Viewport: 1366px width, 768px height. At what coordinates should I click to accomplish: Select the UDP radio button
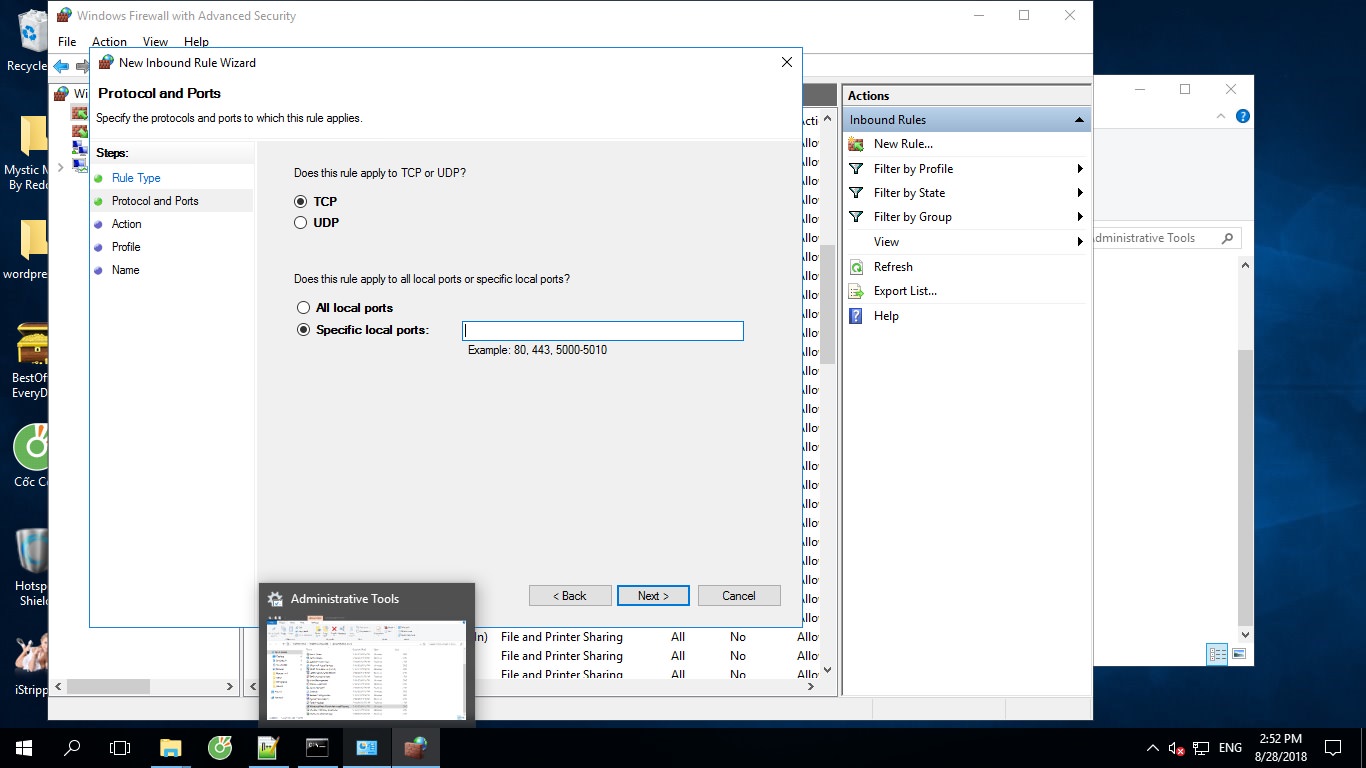click(x=301, y=223)
